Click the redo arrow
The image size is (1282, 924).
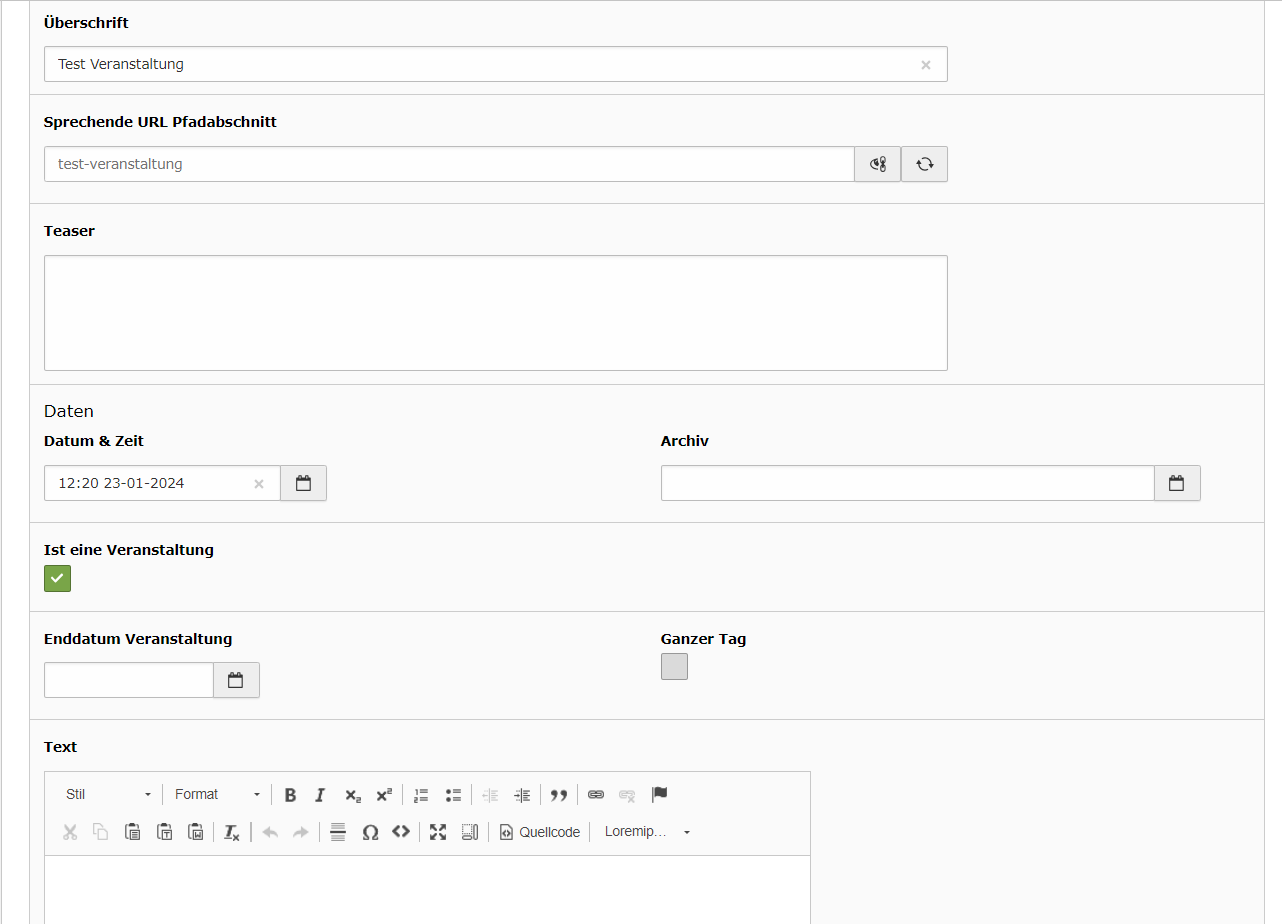pos(300,832)
